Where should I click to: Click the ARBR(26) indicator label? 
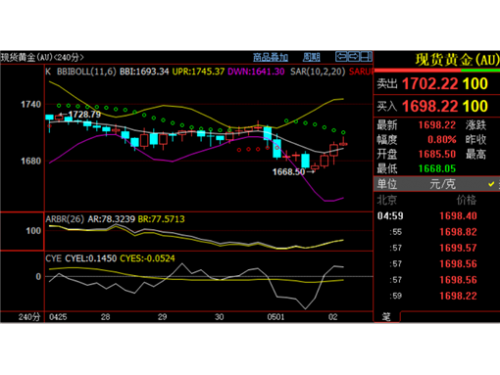pyautogui.click(x=65, y=219)
